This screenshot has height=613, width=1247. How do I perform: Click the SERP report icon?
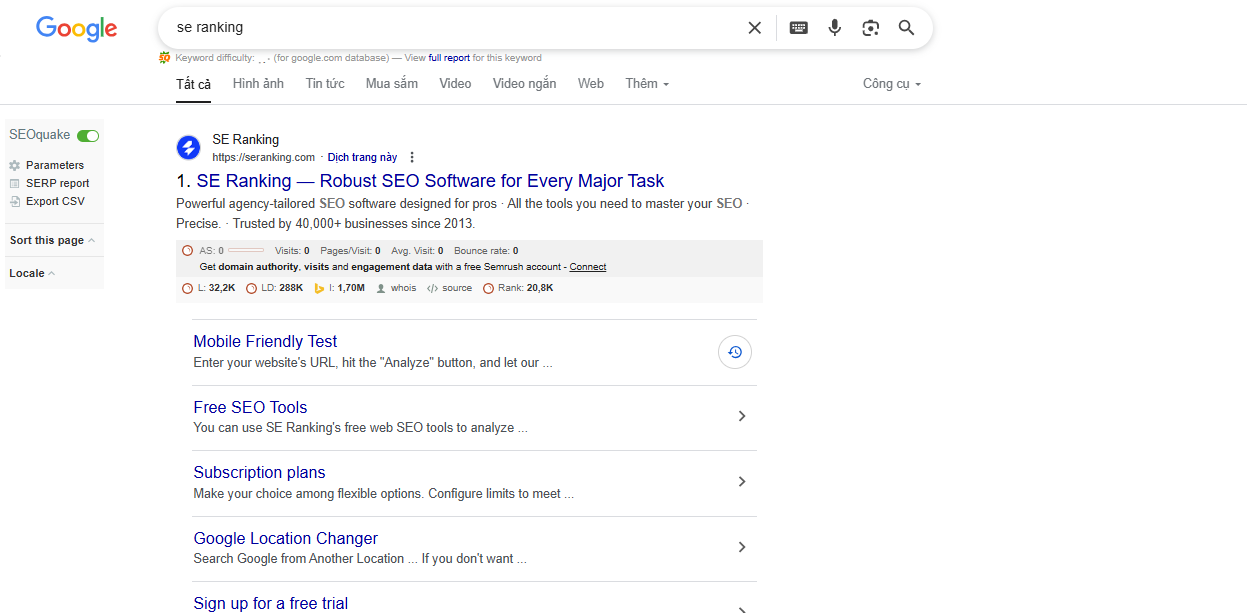coord(15,183)
